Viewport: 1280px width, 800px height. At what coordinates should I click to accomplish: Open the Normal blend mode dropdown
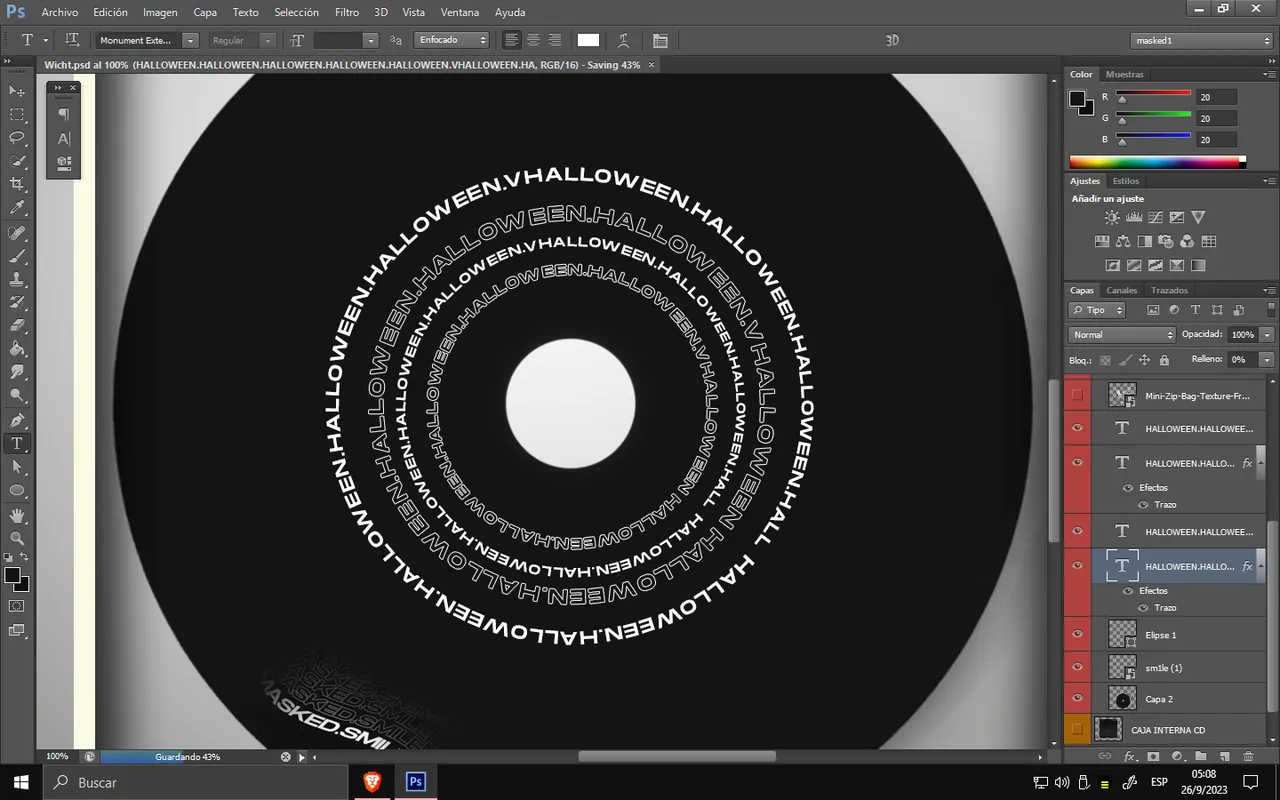click(x=1122, y=335)
